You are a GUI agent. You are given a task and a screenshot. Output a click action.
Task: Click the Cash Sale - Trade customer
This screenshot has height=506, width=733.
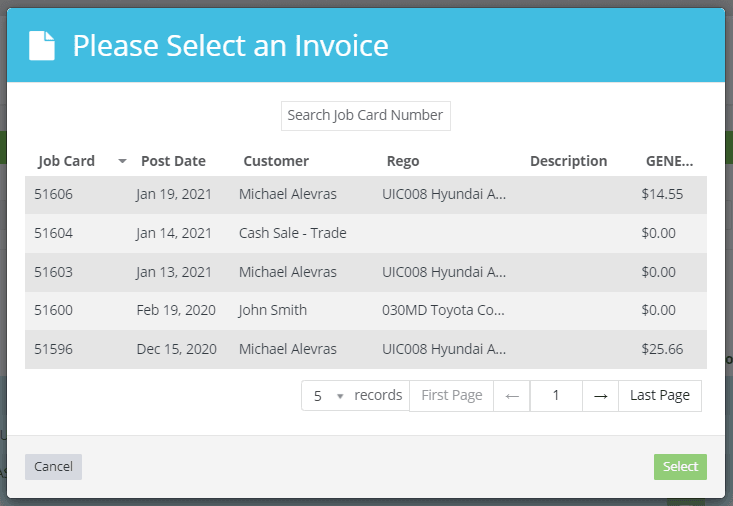tap(293, 233)
